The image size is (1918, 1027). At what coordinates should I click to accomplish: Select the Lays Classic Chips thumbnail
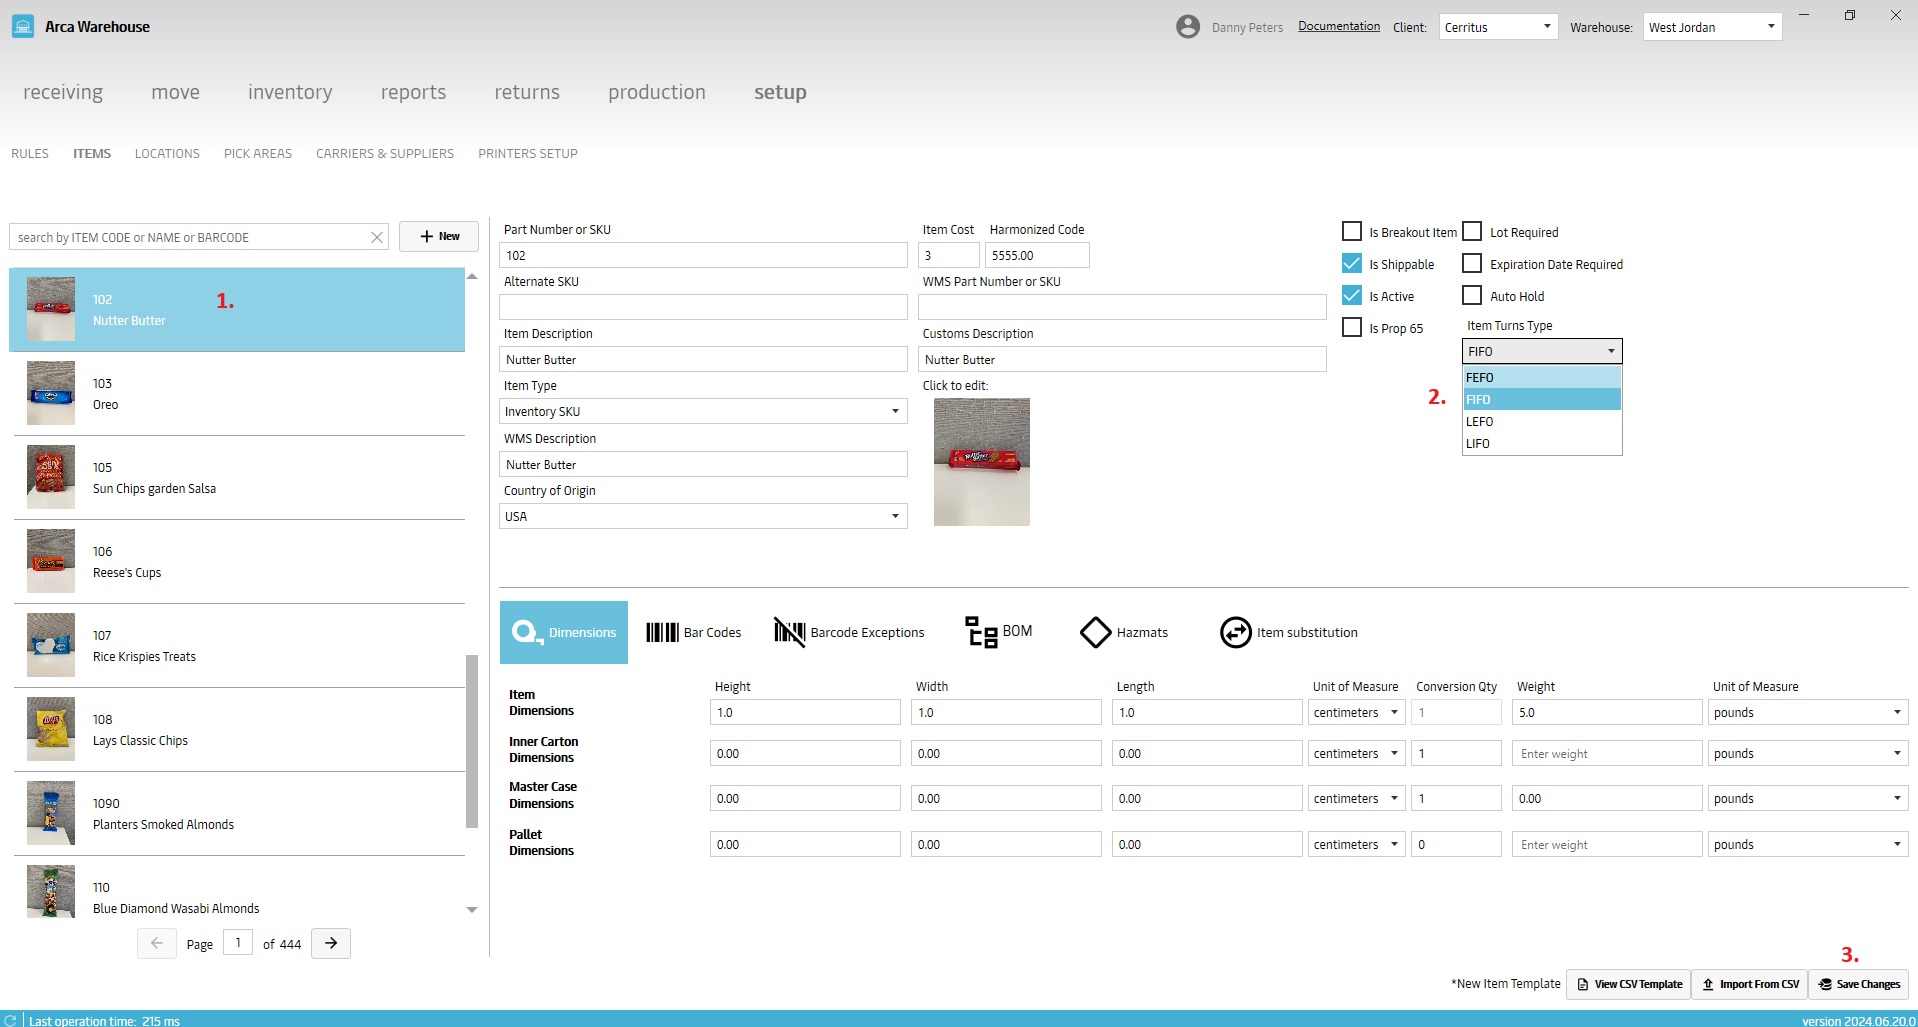click(x=51, y=729)
